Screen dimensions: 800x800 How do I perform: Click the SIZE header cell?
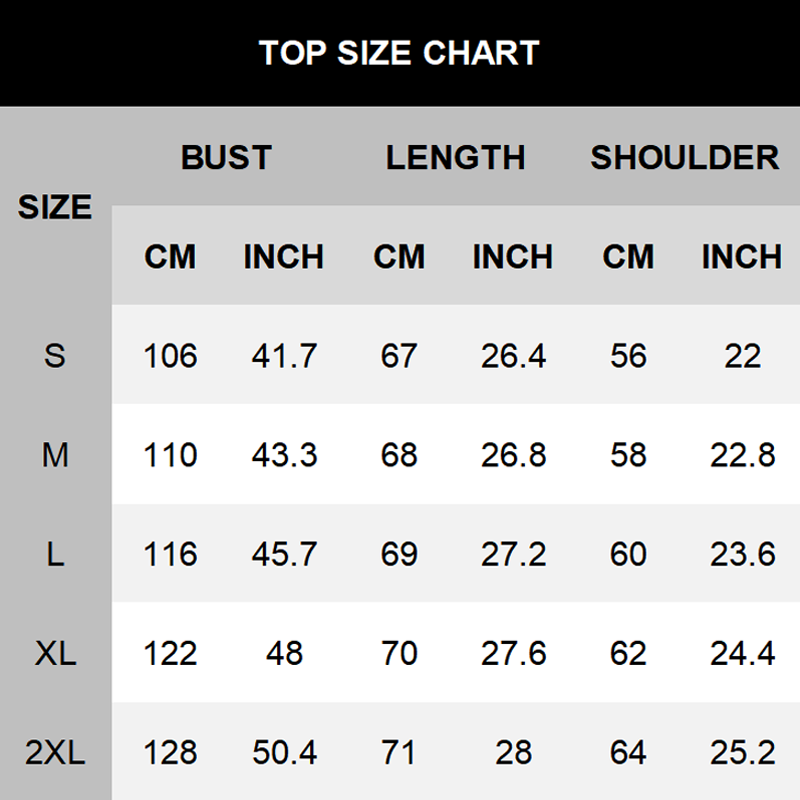click(55, 207)
